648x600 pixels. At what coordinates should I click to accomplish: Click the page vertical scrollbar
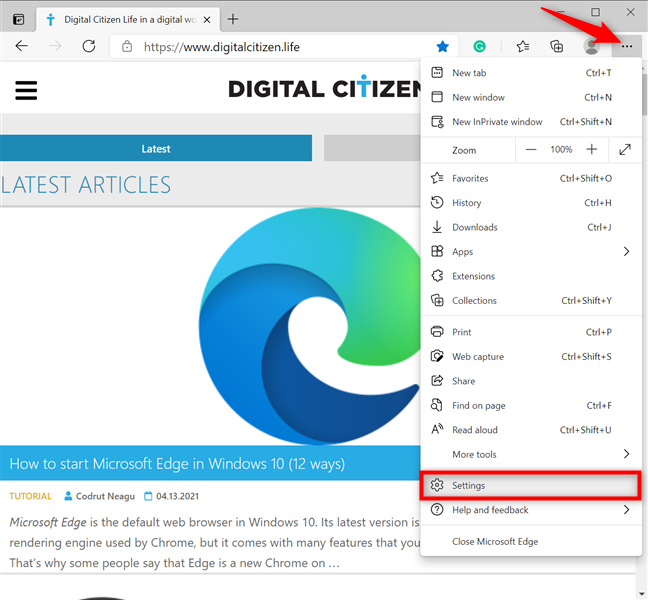(x=645, y=95)
